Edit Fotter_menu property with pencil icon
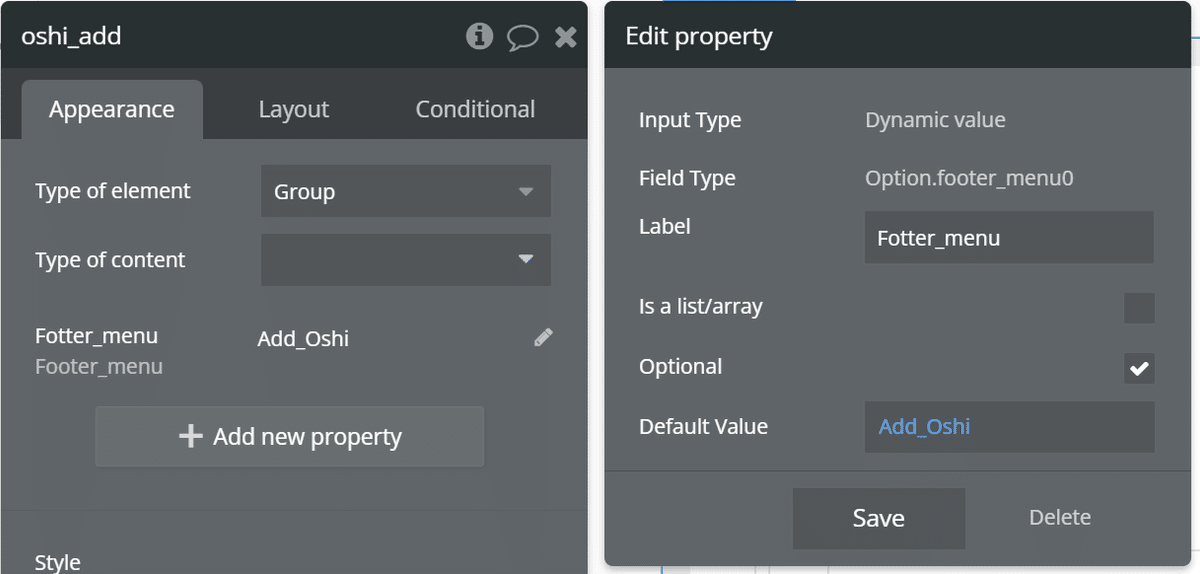The height and width of the screenshot is (574, 1200). 543,337
